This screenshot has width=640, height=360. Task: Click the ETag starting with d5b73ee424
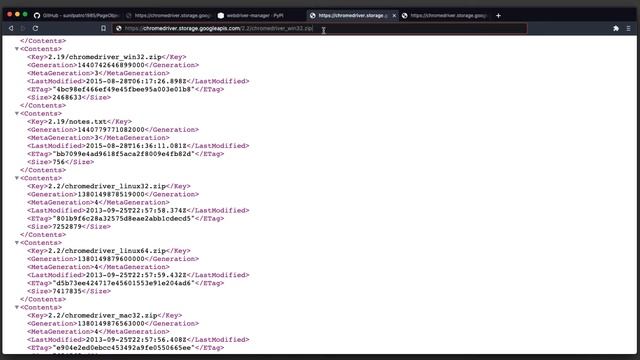[124, 283]
